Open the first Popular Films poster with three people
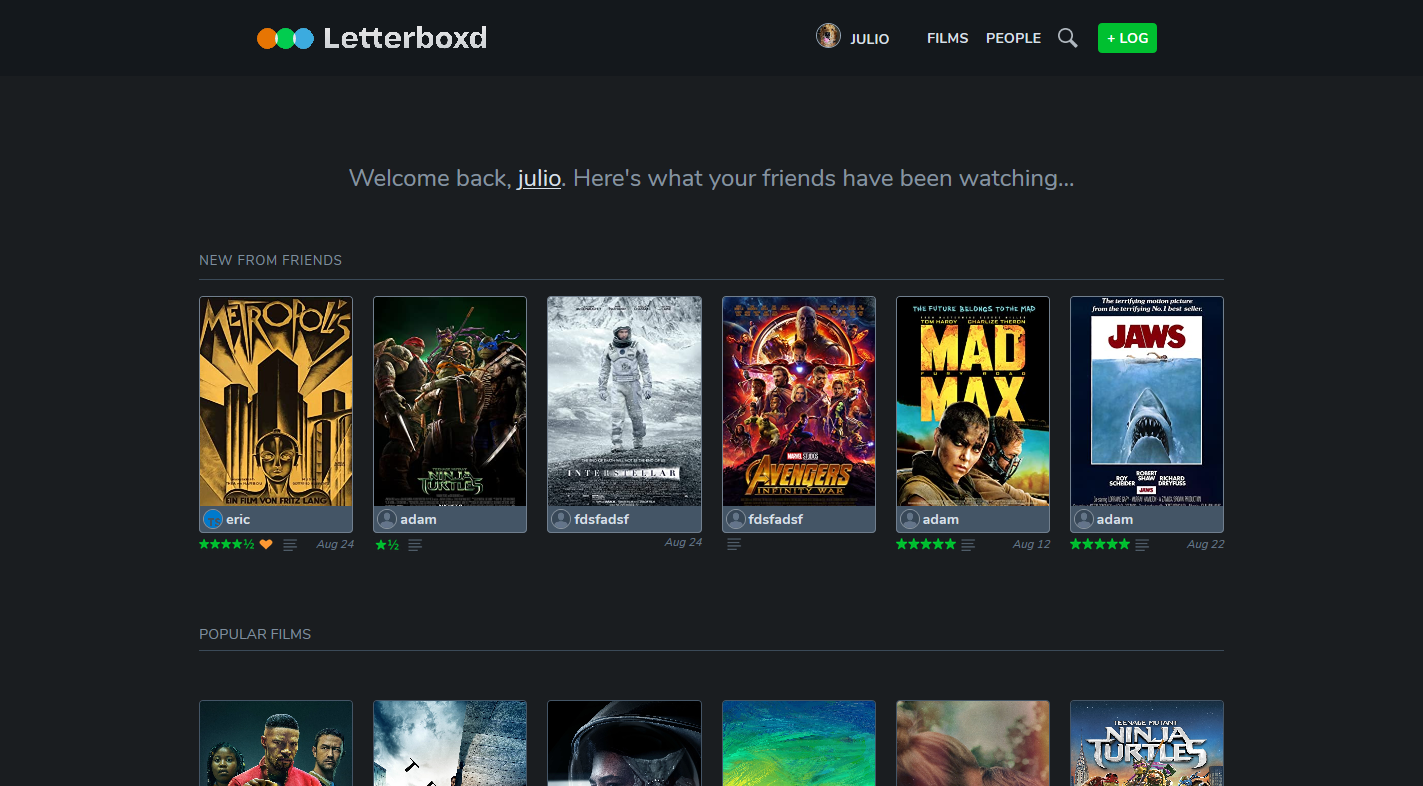 [276, 743]
